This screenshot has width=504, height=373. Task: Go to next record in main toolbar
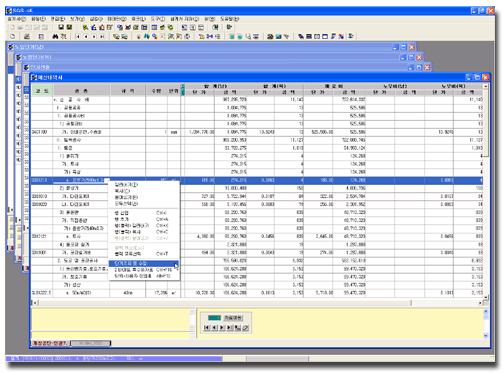pyautogui.click(x=94, y=36)
